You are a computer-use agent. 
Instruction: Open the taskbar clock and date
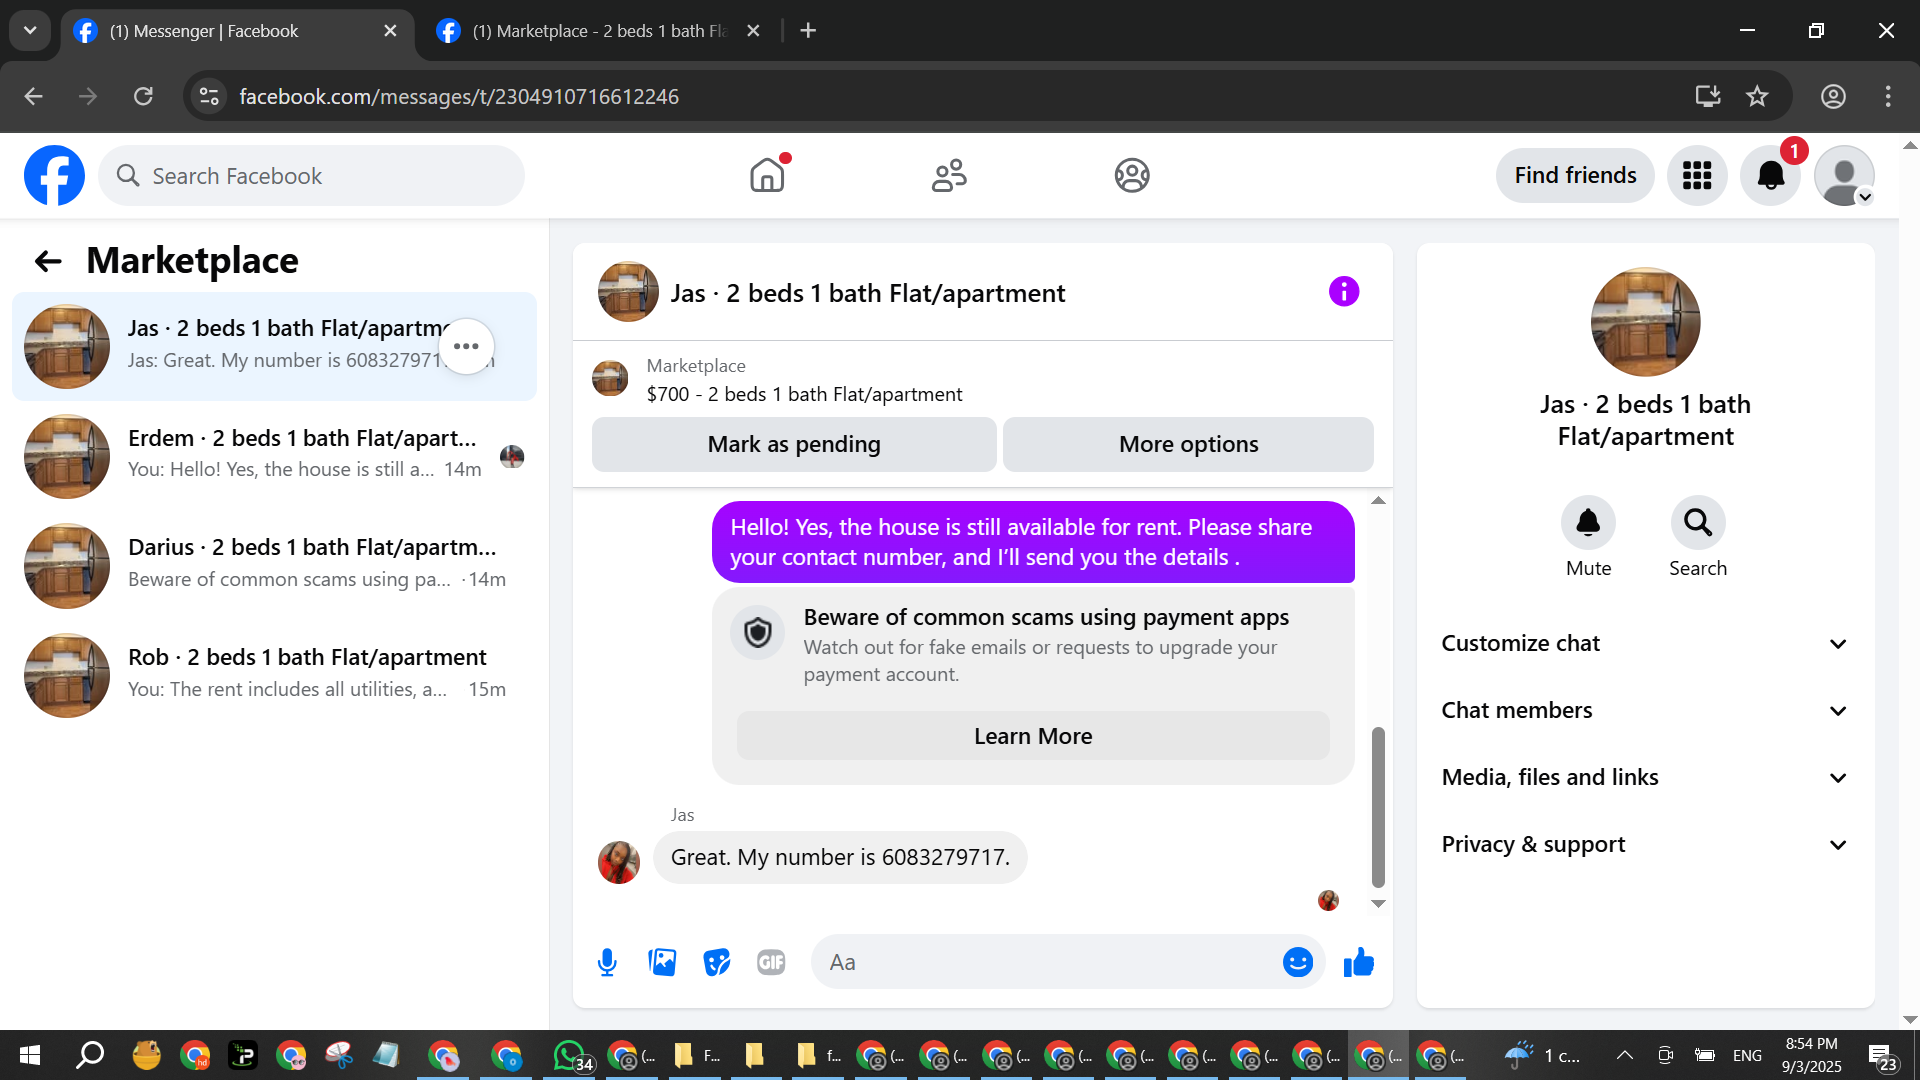tap(1811, 1055)
